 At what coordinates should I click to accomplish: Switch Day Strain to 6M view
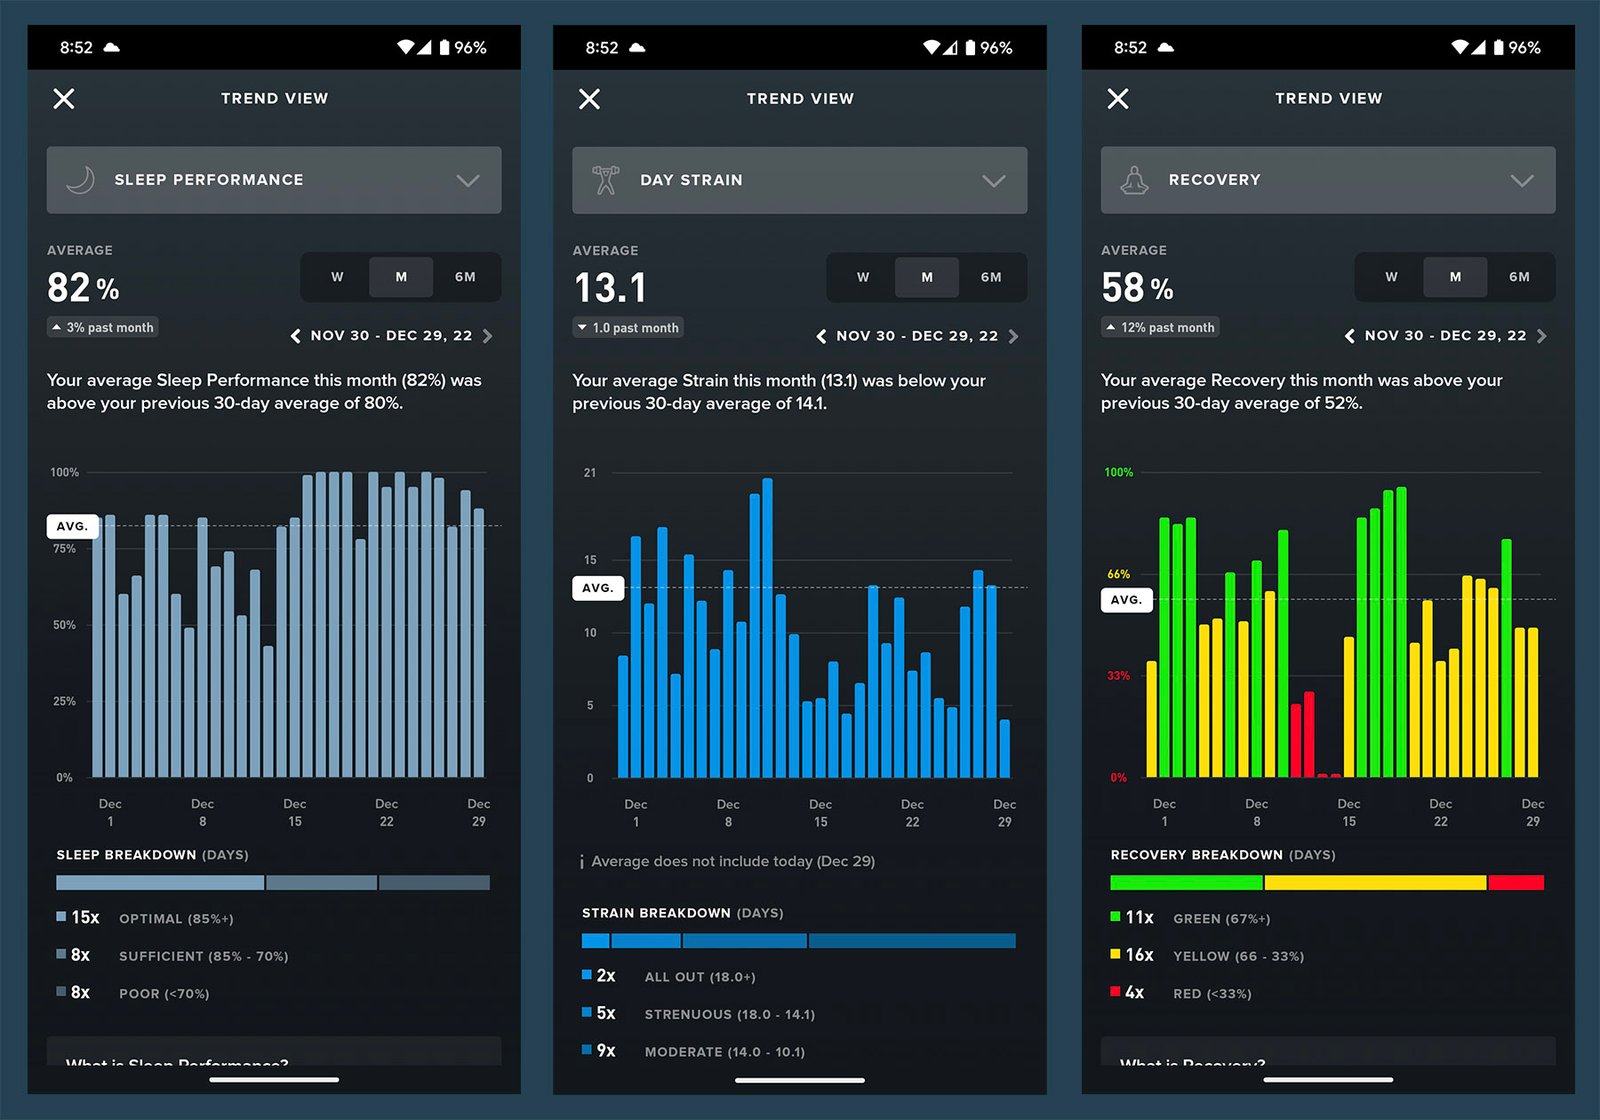point(991,277)
